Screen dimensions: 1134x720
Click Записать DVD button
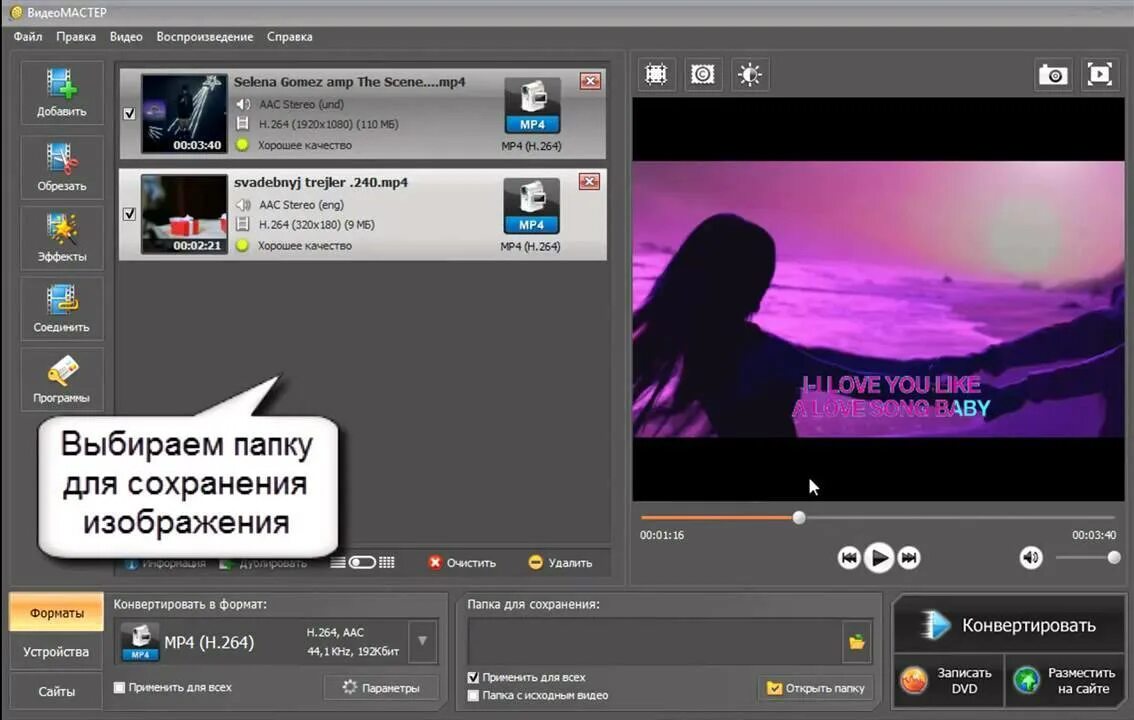(x=949, y=680)
